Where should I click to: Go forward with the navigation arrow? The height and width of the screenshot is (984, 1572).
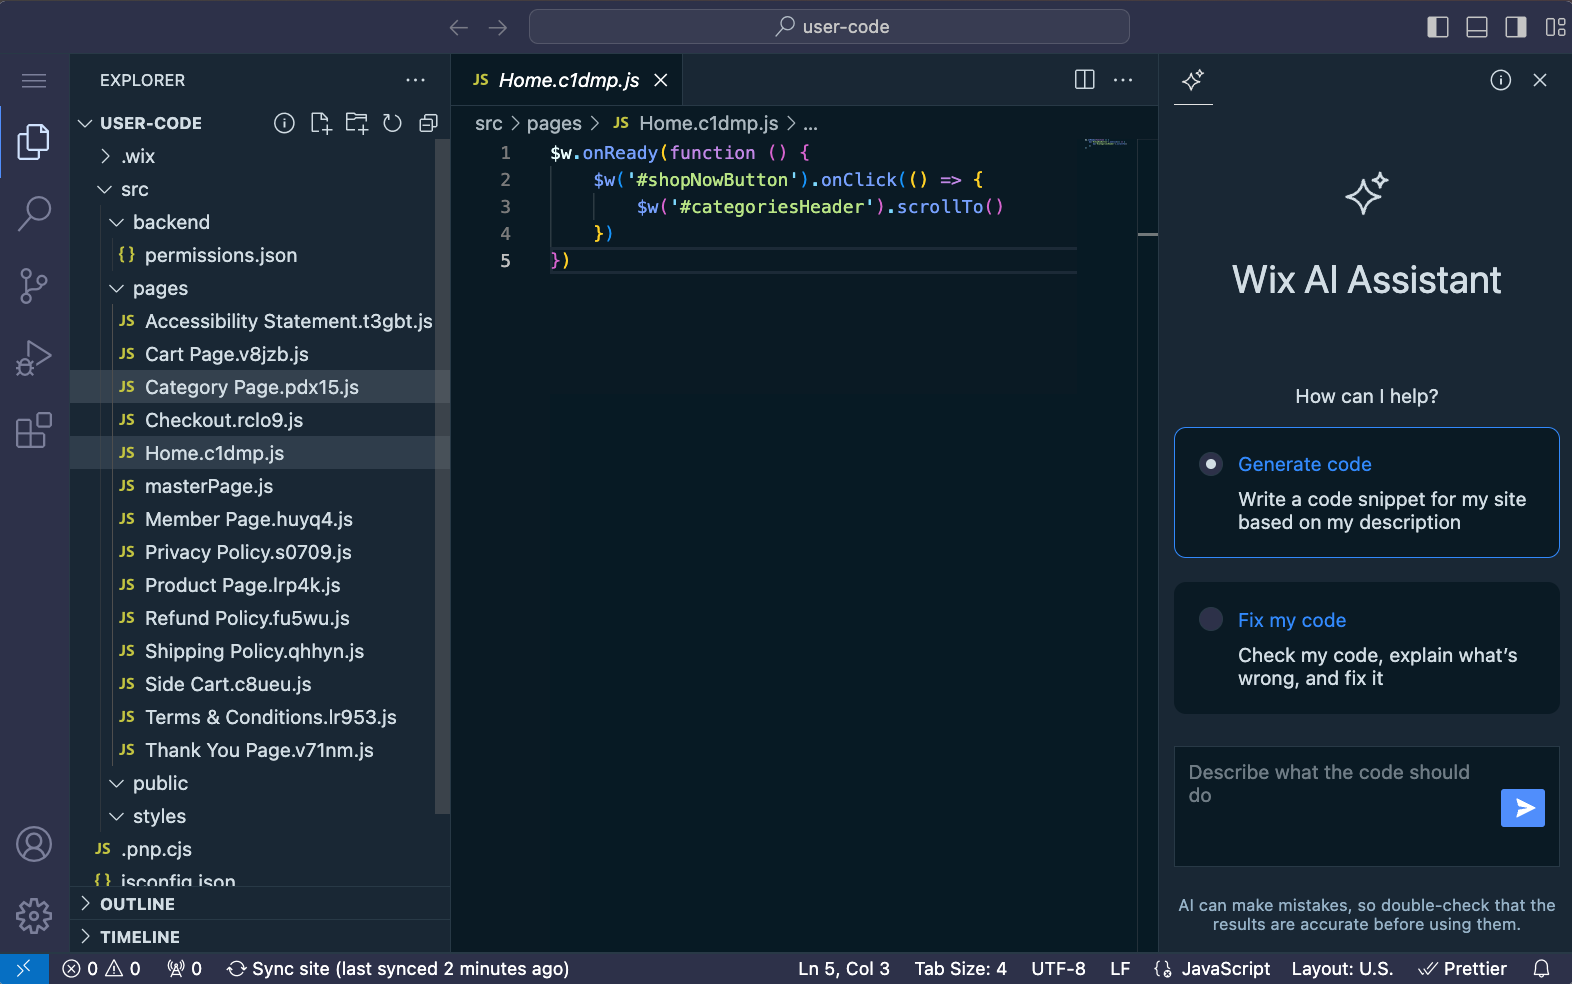pyautogui.click(x=498, y=27)
